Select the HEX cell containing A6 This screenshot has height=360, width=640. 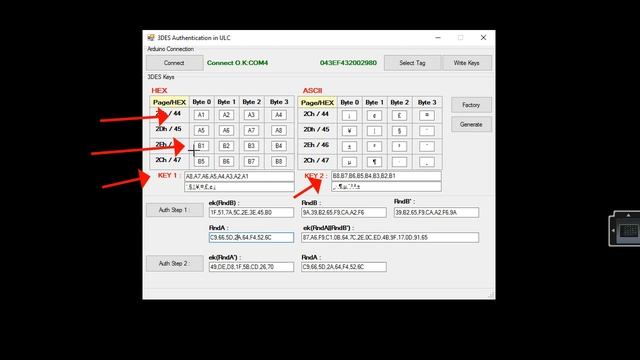point(226,131)
